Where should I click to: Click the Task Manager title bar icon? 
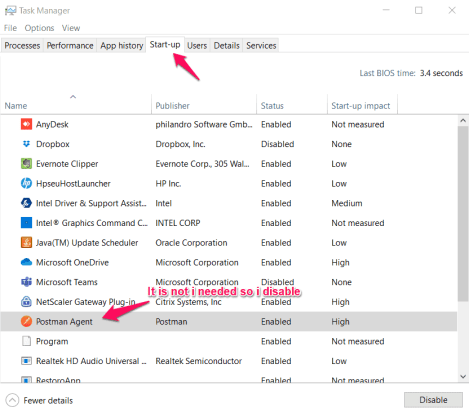(10, 11)
